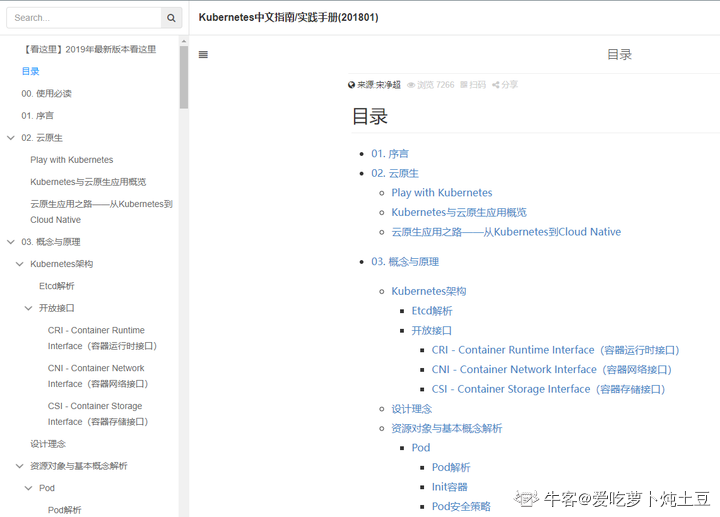The width and height of the screenshot is (720, 517).
Task: Follow Kubernetes与云原生应用概览 content link
Action: tap(459, 213)
